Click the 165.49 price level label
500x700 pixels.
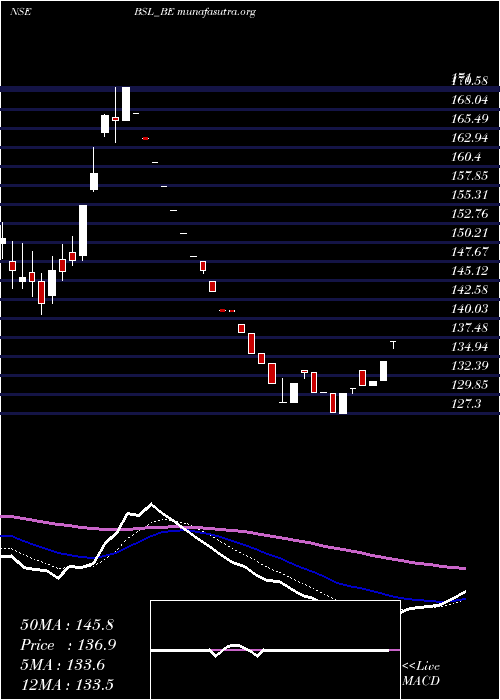(469, 119)
